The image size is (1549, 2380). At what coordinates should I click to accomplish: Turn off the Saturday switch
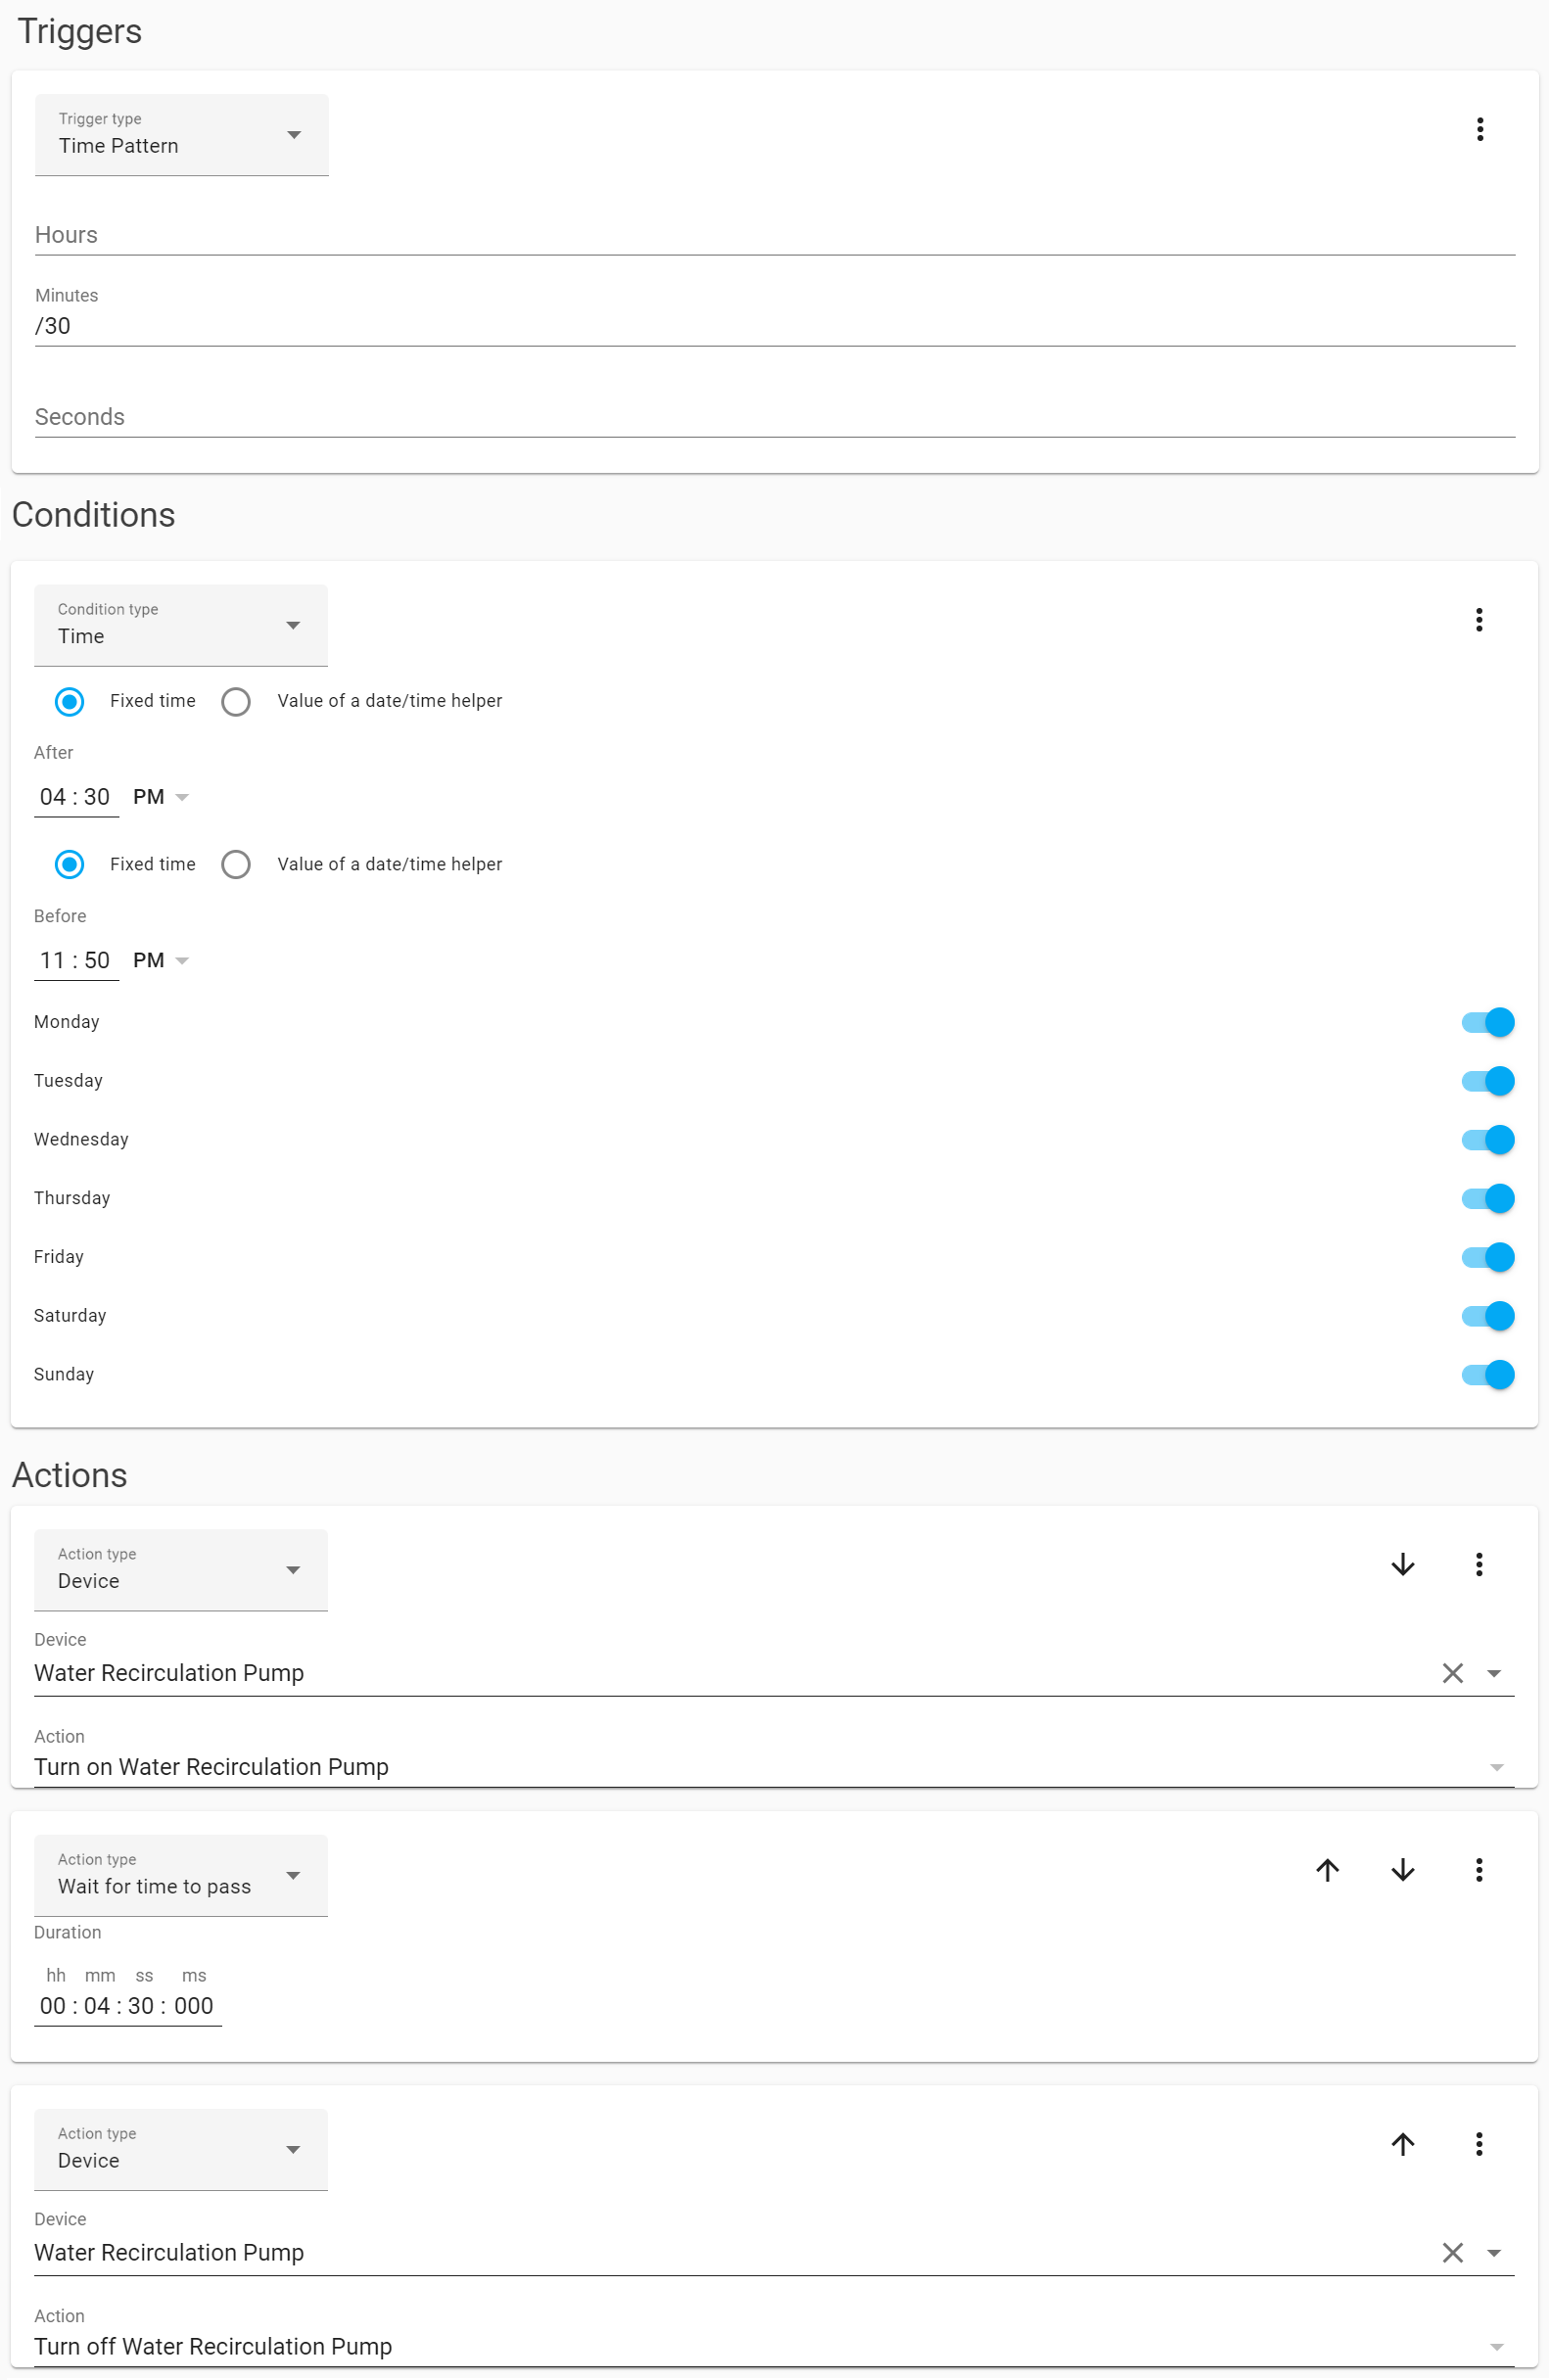click(x=1487, y=1316)
